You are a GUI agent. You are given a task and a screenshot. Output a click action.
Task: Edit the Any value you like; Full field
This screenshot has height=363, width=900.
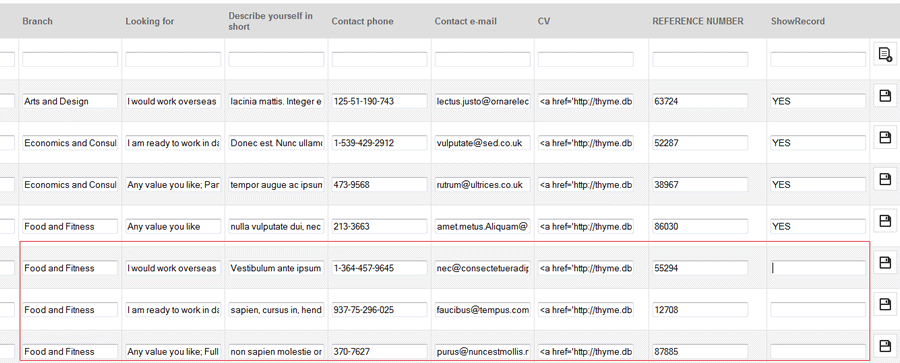pyautogui.click(x=173, y=351)
